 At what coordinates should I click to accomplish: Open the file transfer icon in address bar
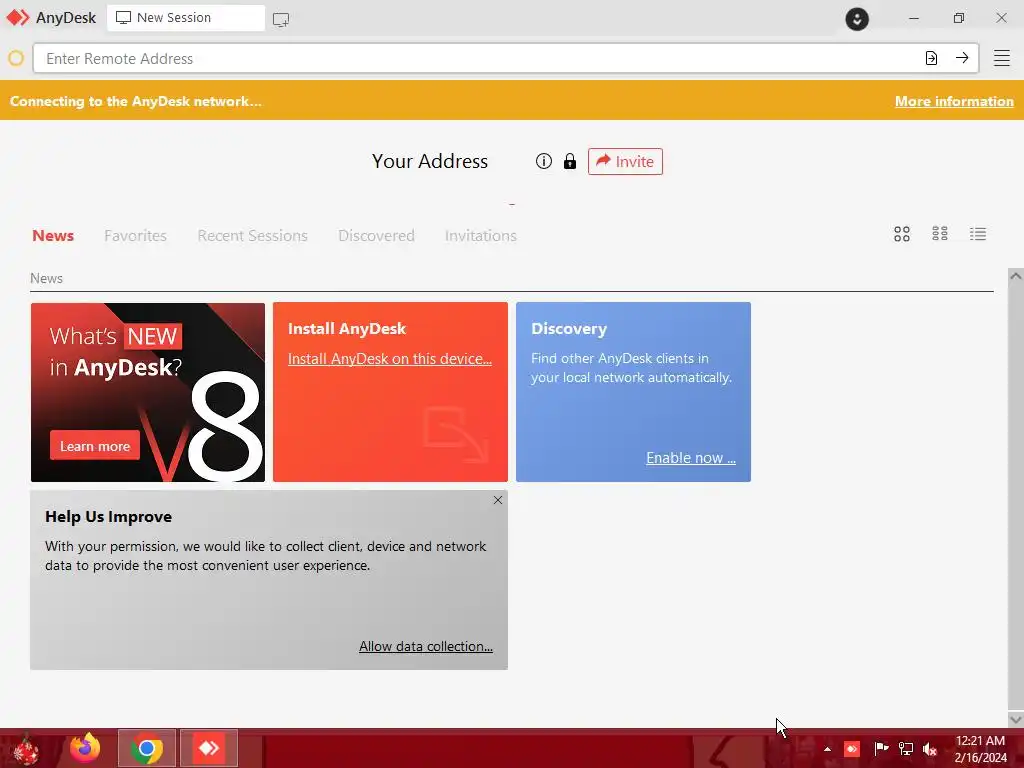[931, 58]
